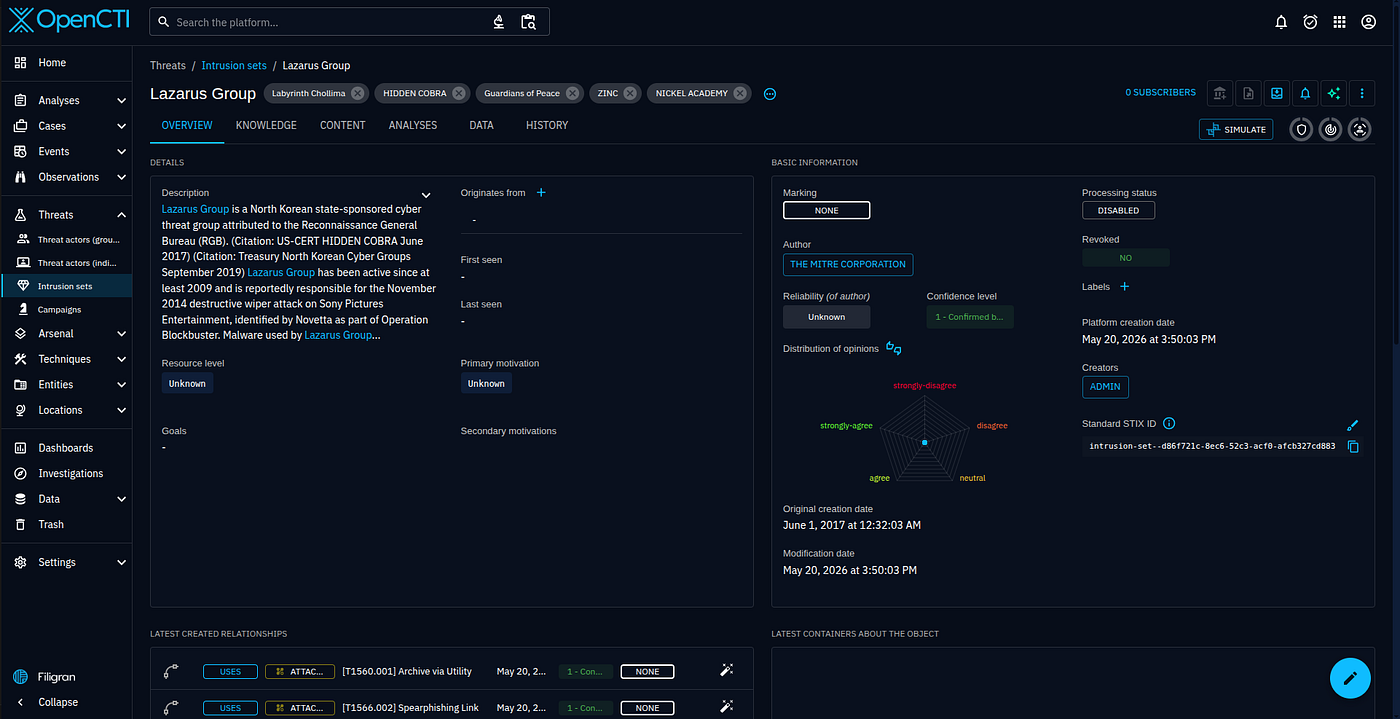Open Campaigns in the sidebar
Image resolution: width=1400 pixels, height=719 pixels.
(66, 310)
